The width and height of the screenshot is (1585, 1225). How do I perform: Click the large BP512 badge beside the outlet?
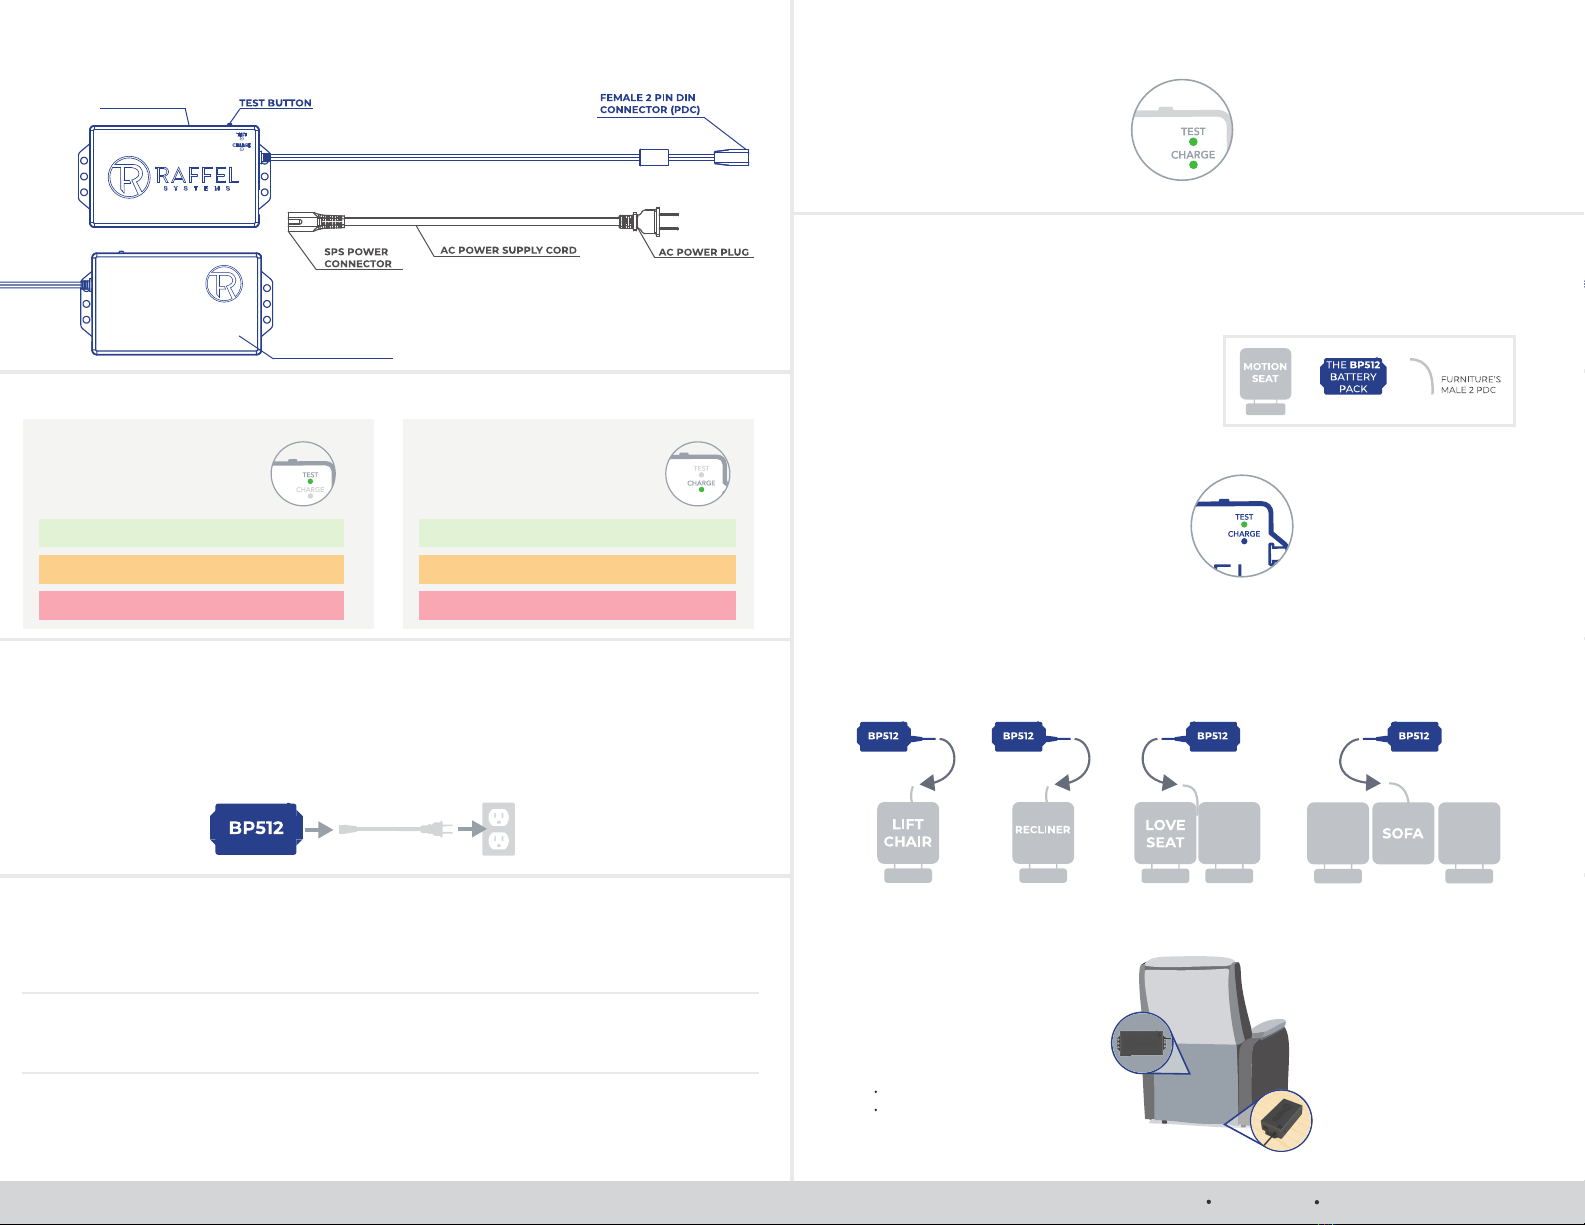(256, 828)
